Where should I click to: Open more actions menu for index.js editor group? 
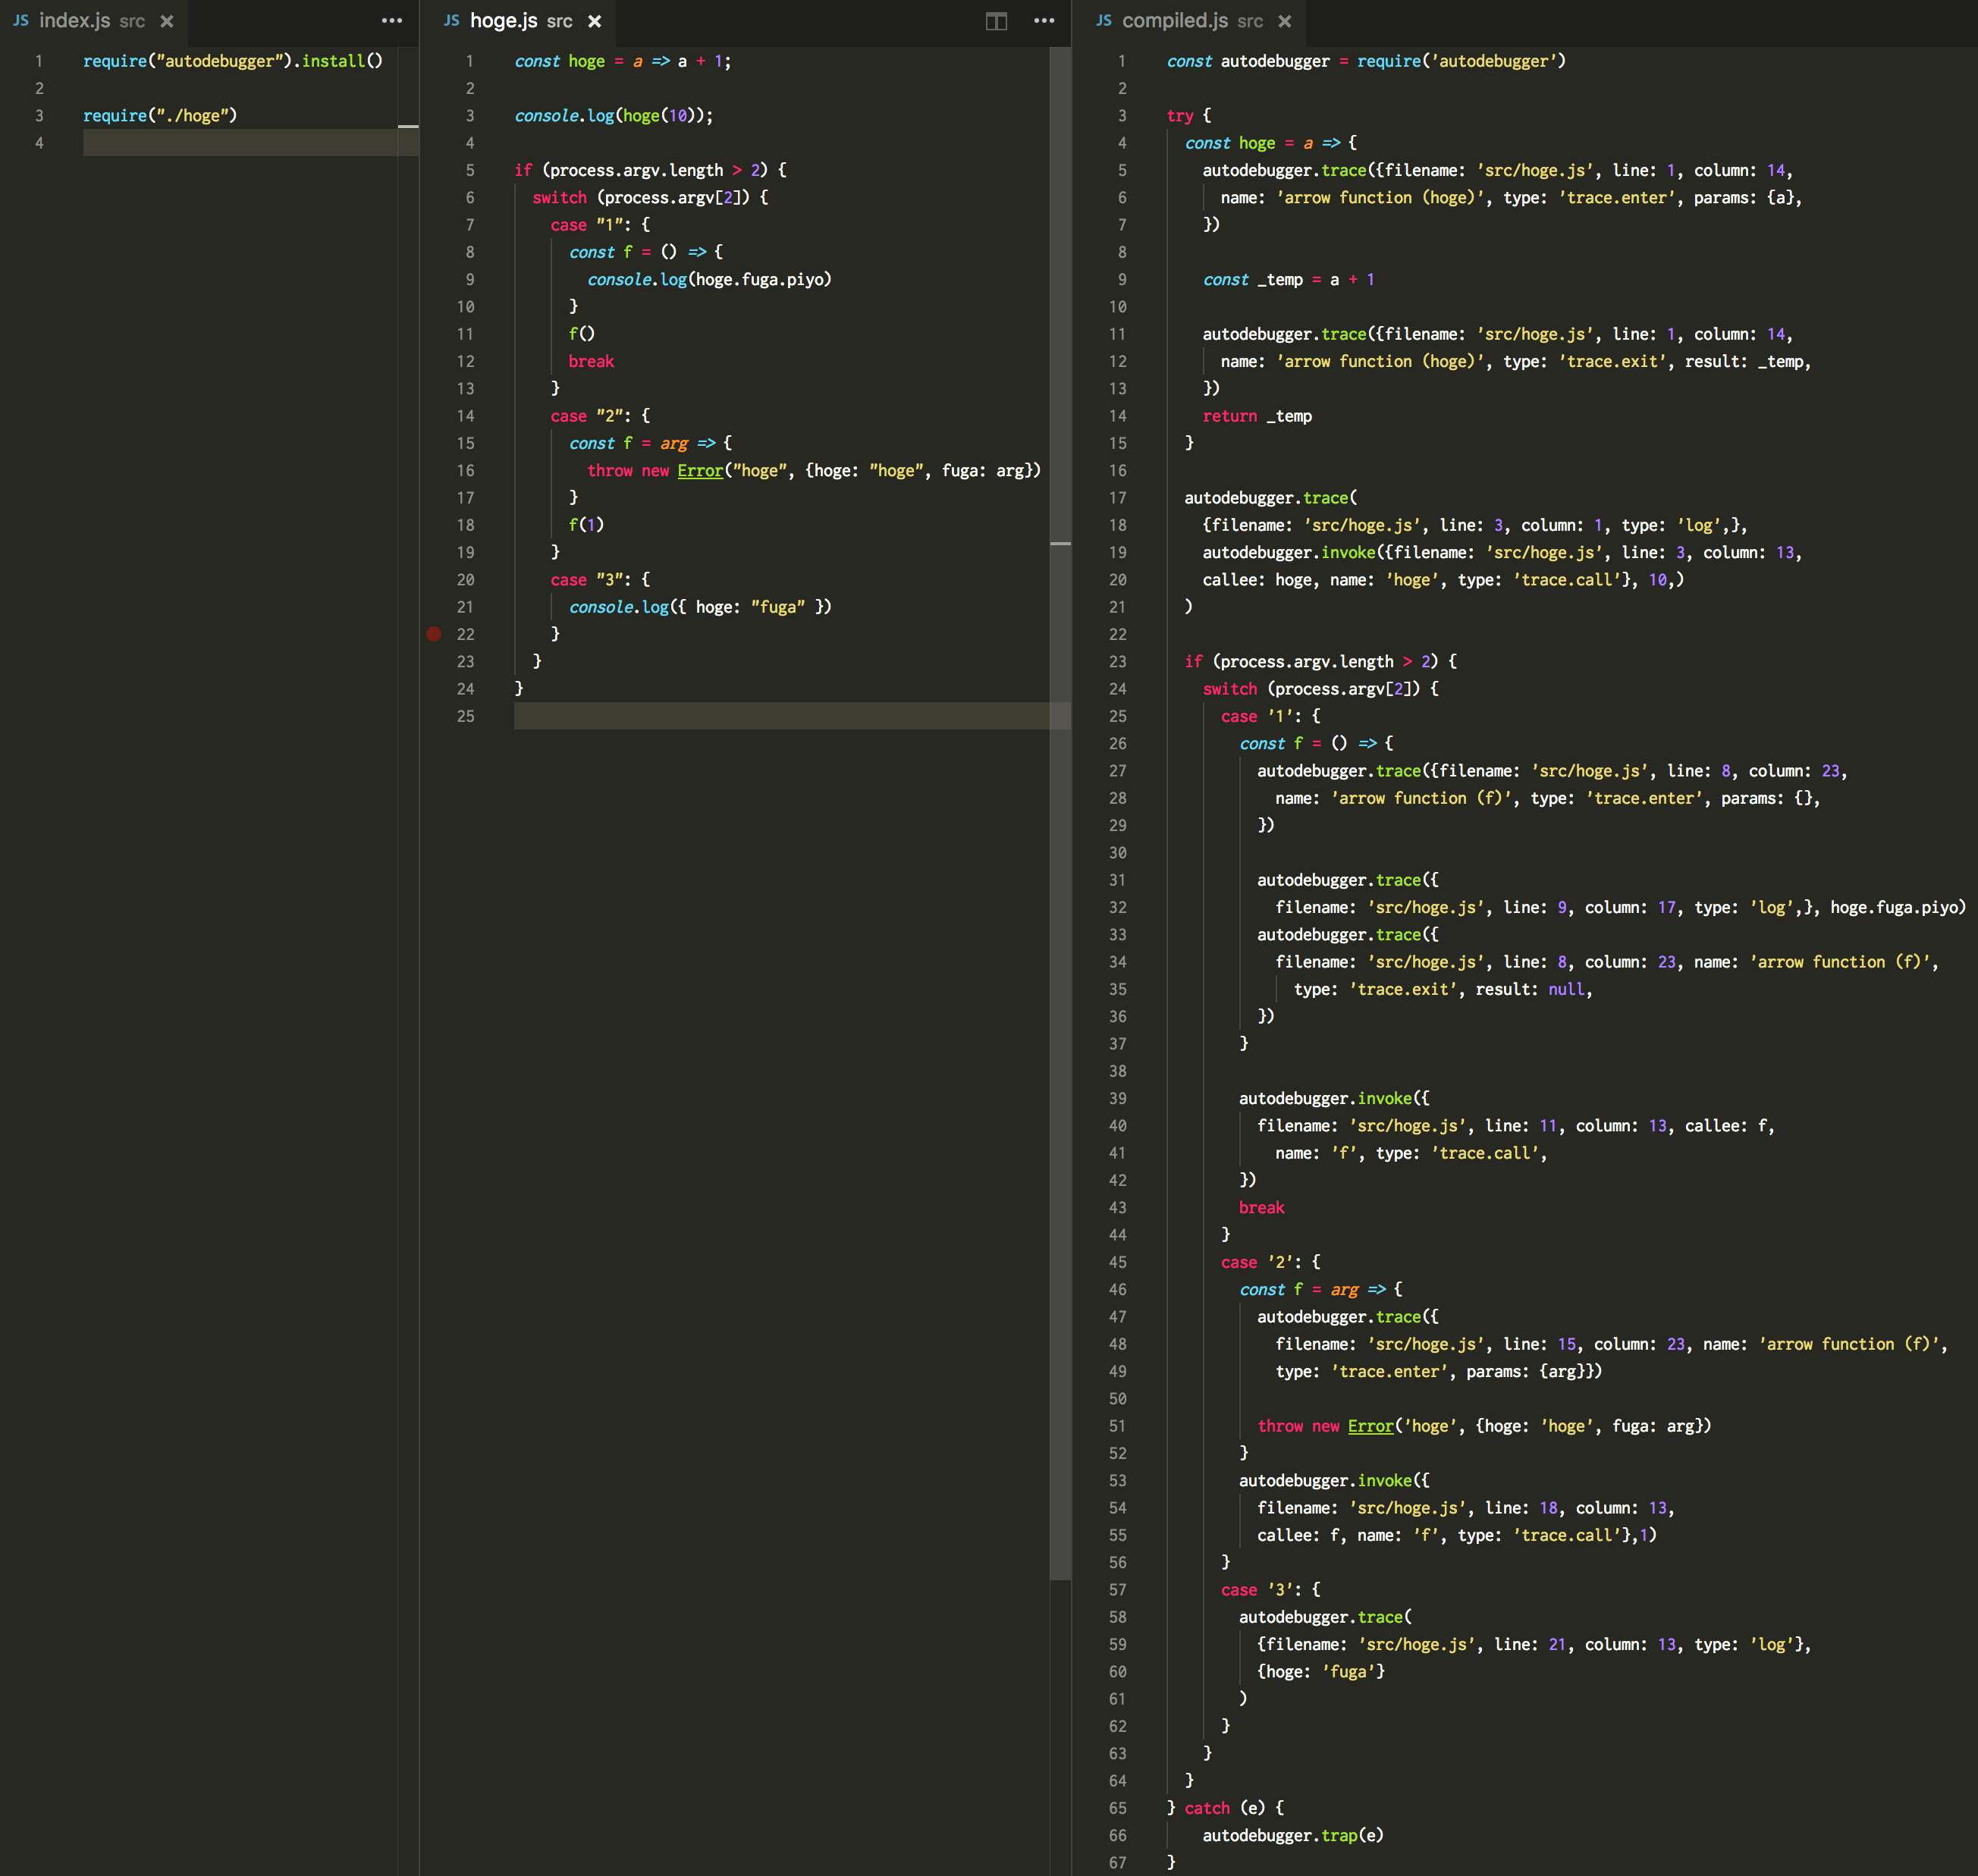(x=392, y=20)
